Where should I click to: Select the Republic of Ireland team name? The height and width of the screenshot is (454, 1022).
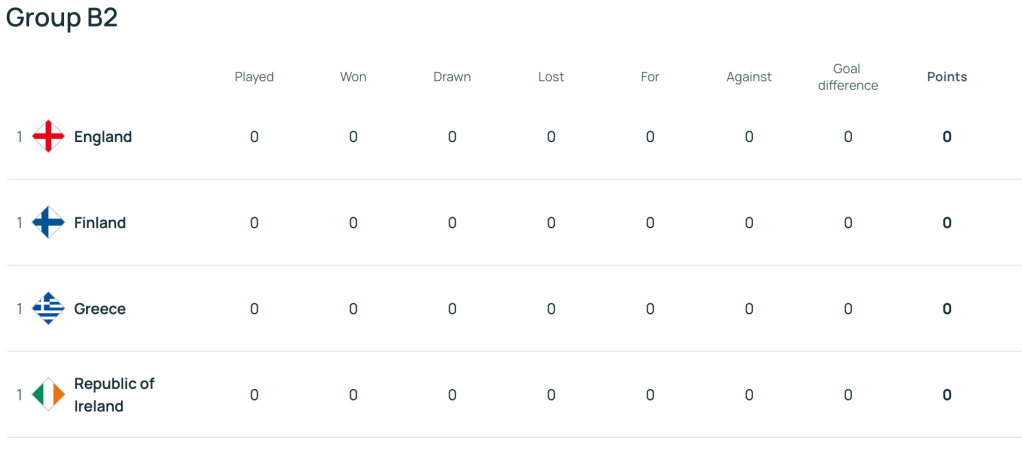[114, 395]
